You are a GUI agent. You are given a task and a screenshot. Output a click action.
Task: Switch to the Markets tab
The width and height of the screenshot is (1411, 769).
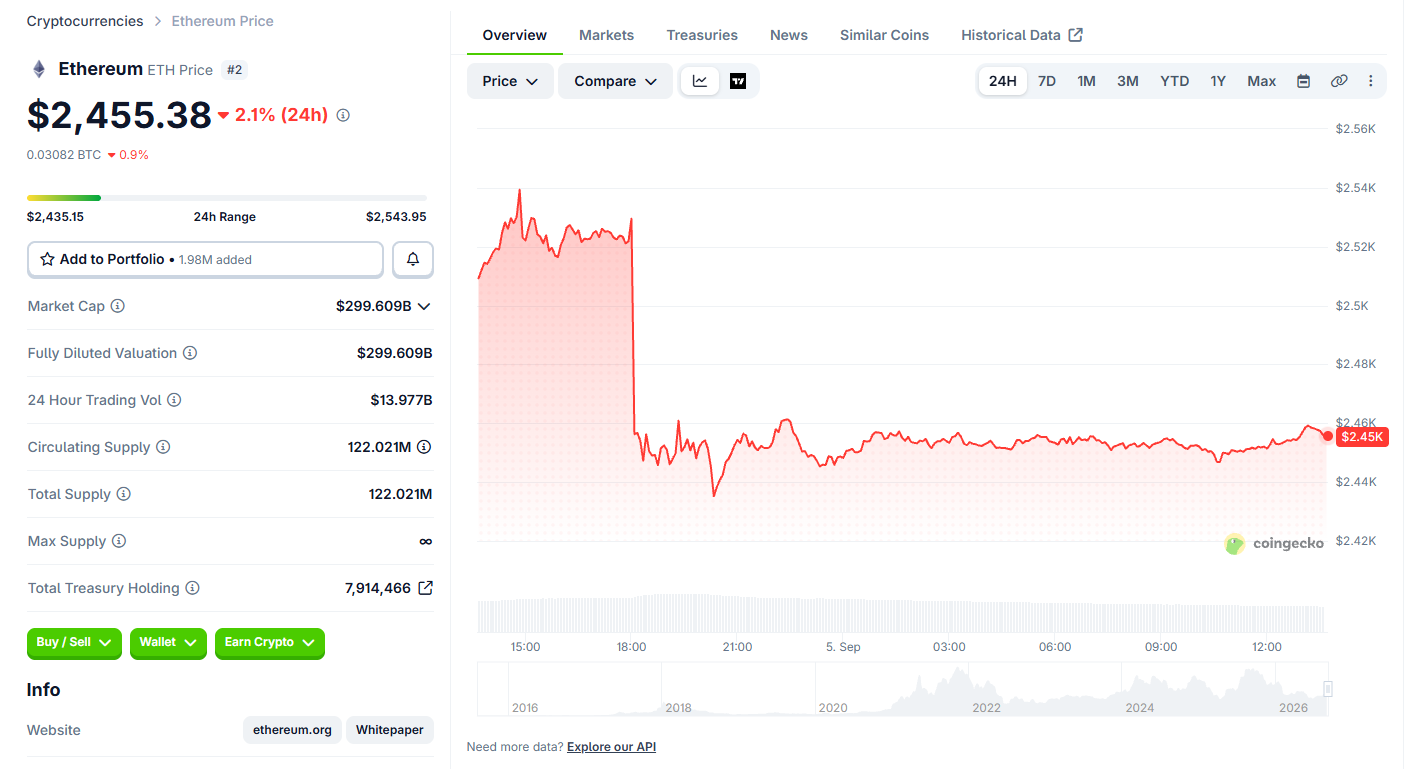click(x=607, y=35)
